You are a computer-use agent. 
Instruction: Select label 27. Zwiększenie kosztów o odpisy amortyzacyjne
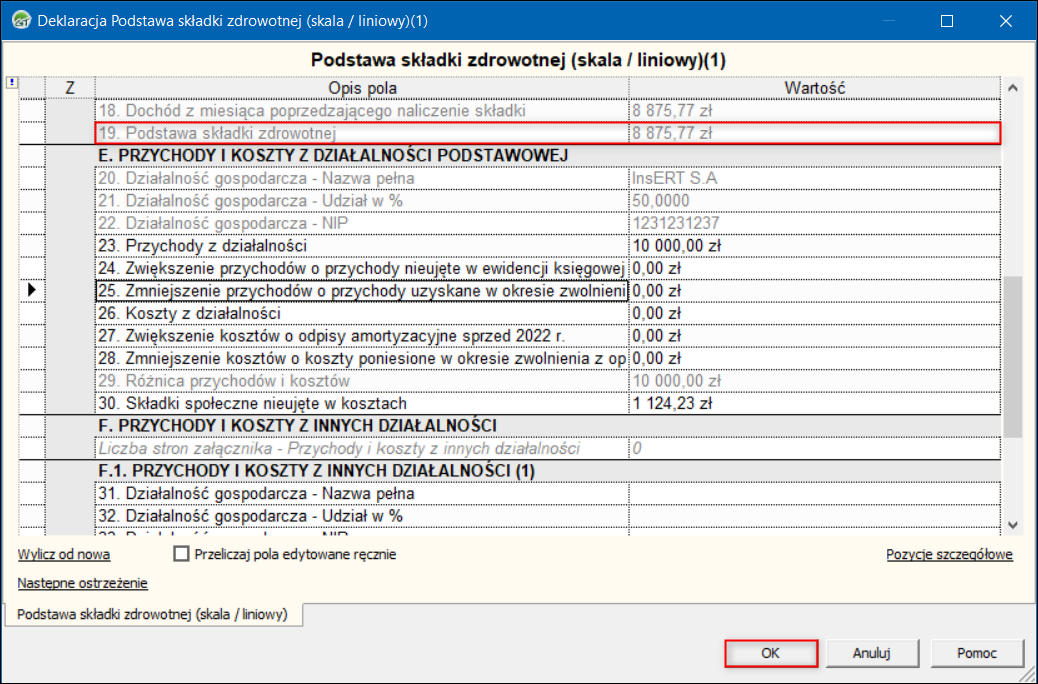tap(362, 336)
